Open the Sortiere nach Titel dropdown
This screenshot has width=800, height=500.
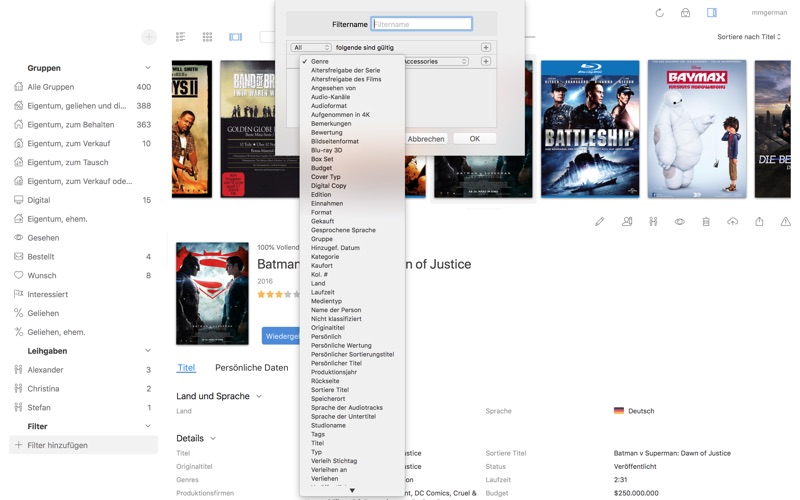click(748, 37)
